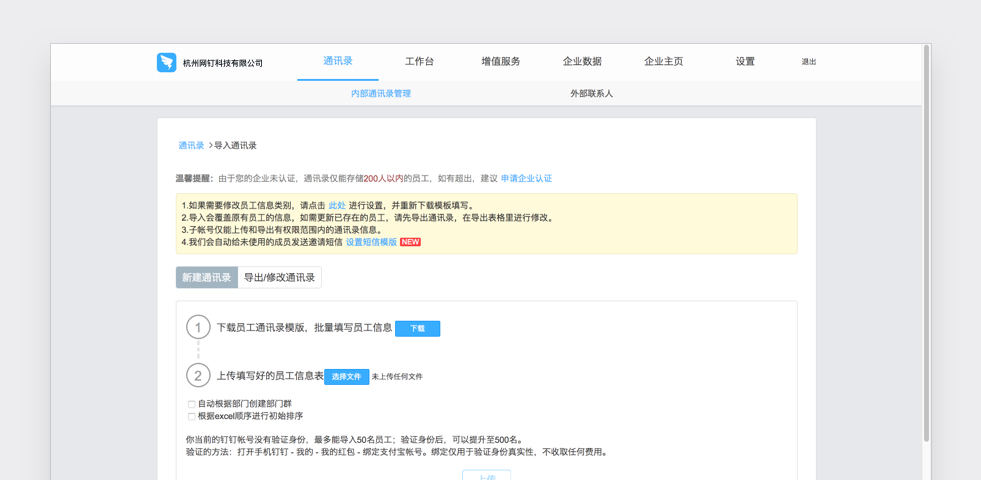Enable 自动根据部门创建部门群 checkbox

[191, 404]
